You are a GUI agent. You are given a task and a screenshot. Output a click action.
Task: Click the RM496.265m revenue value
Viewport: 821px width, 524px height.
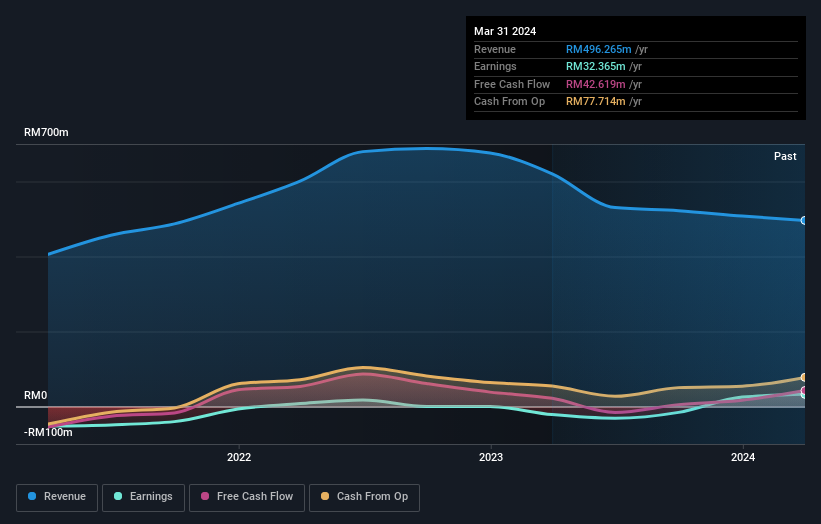tap(598, 49)
